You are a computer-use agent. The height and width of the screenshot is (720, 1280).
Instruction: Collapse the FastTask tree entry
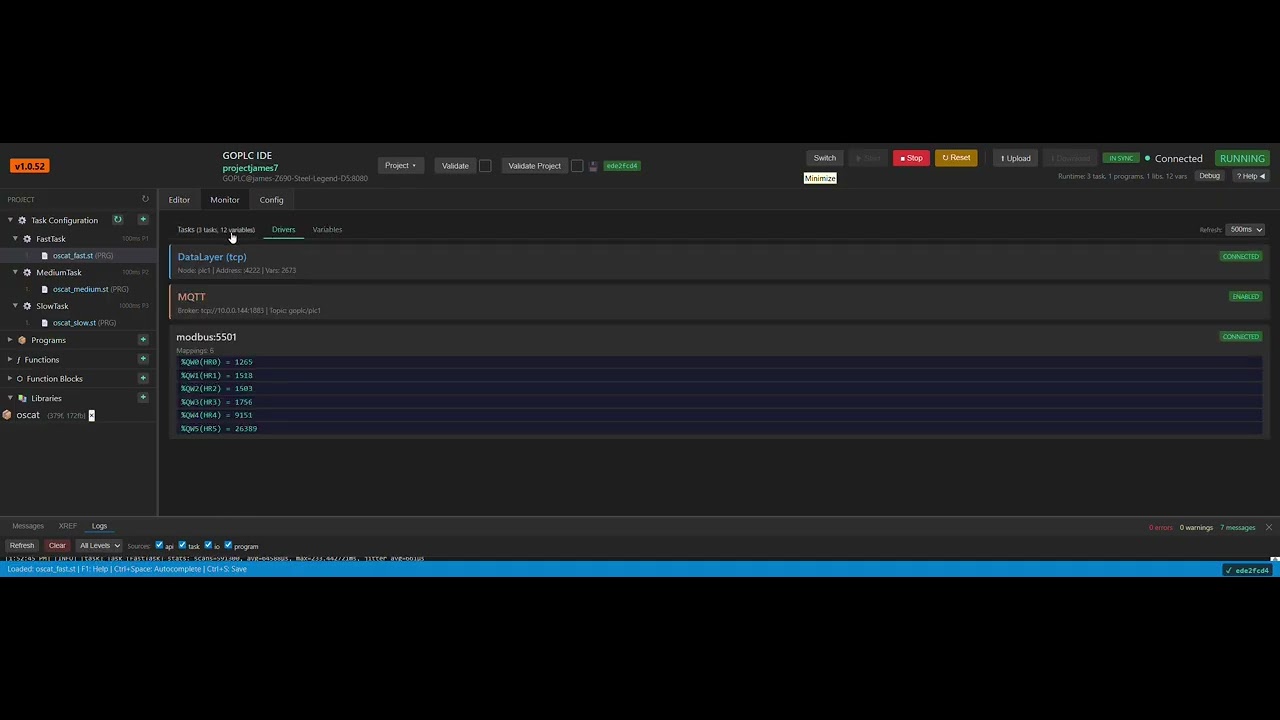[x=14, y=239]
